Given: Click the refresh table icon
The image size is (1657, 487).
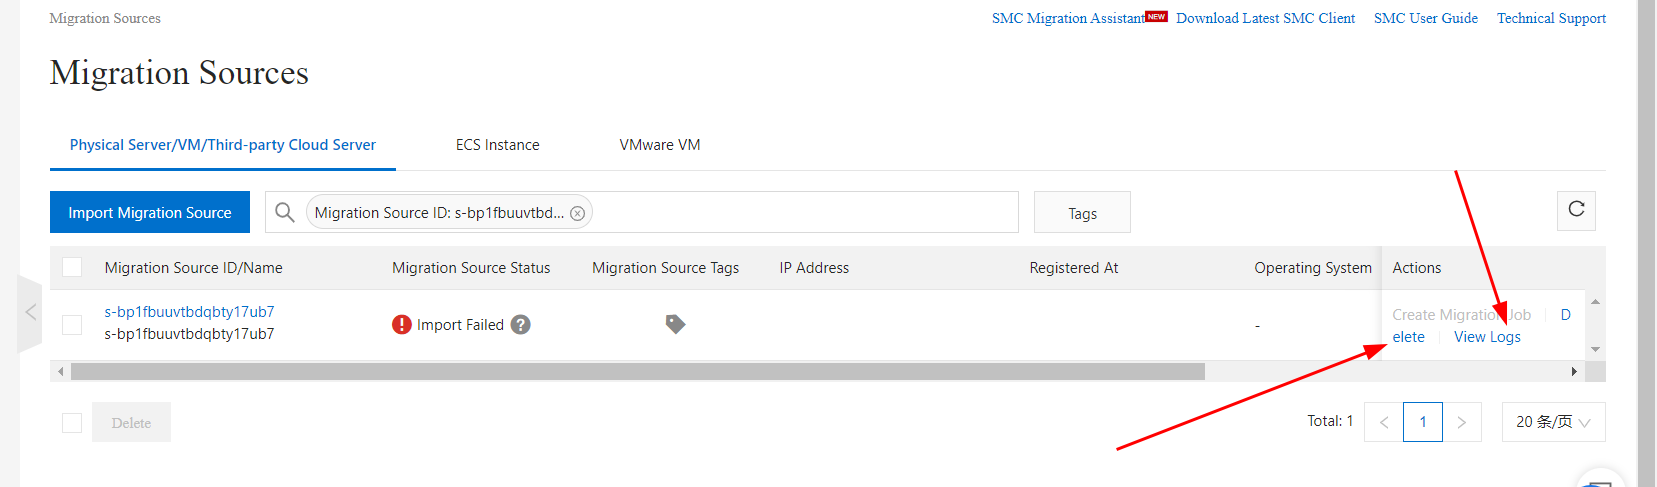Looking at the screenshot, I should pos(1576,210).
